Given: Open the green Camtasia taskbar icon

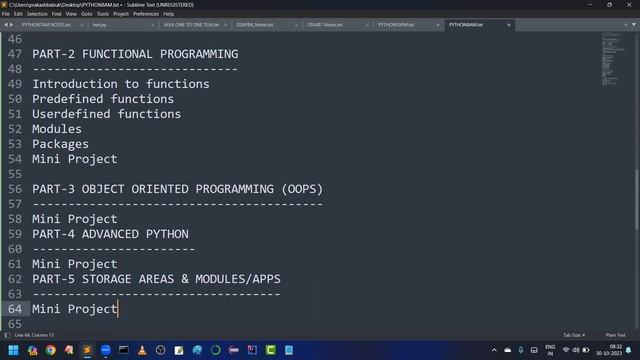Looking at the screenshot, I should click(270, 350).
